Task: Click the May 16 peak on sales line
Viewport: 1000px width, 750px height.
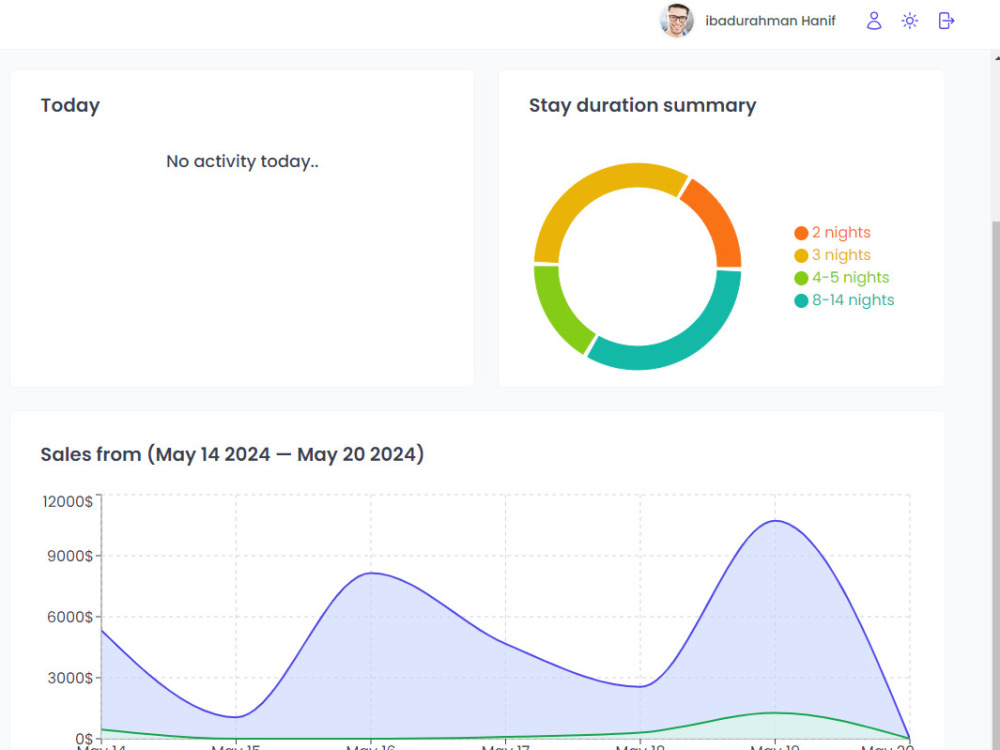Action: tap(371, 573)
